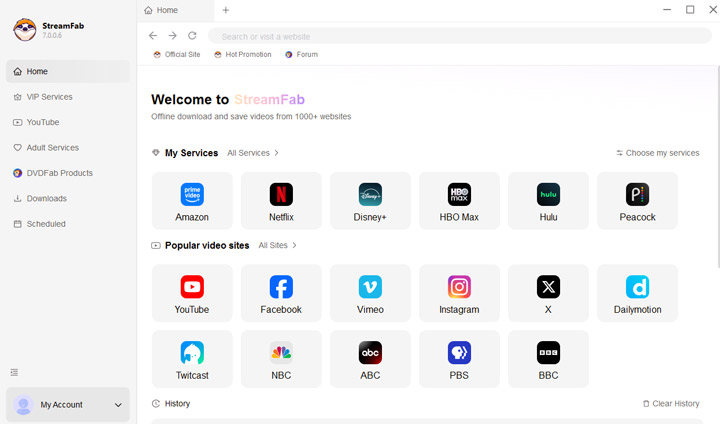The height and width of the screenshot is (424, 720).
Task: Open the Twitcast site tile
Action: (192, 359)
